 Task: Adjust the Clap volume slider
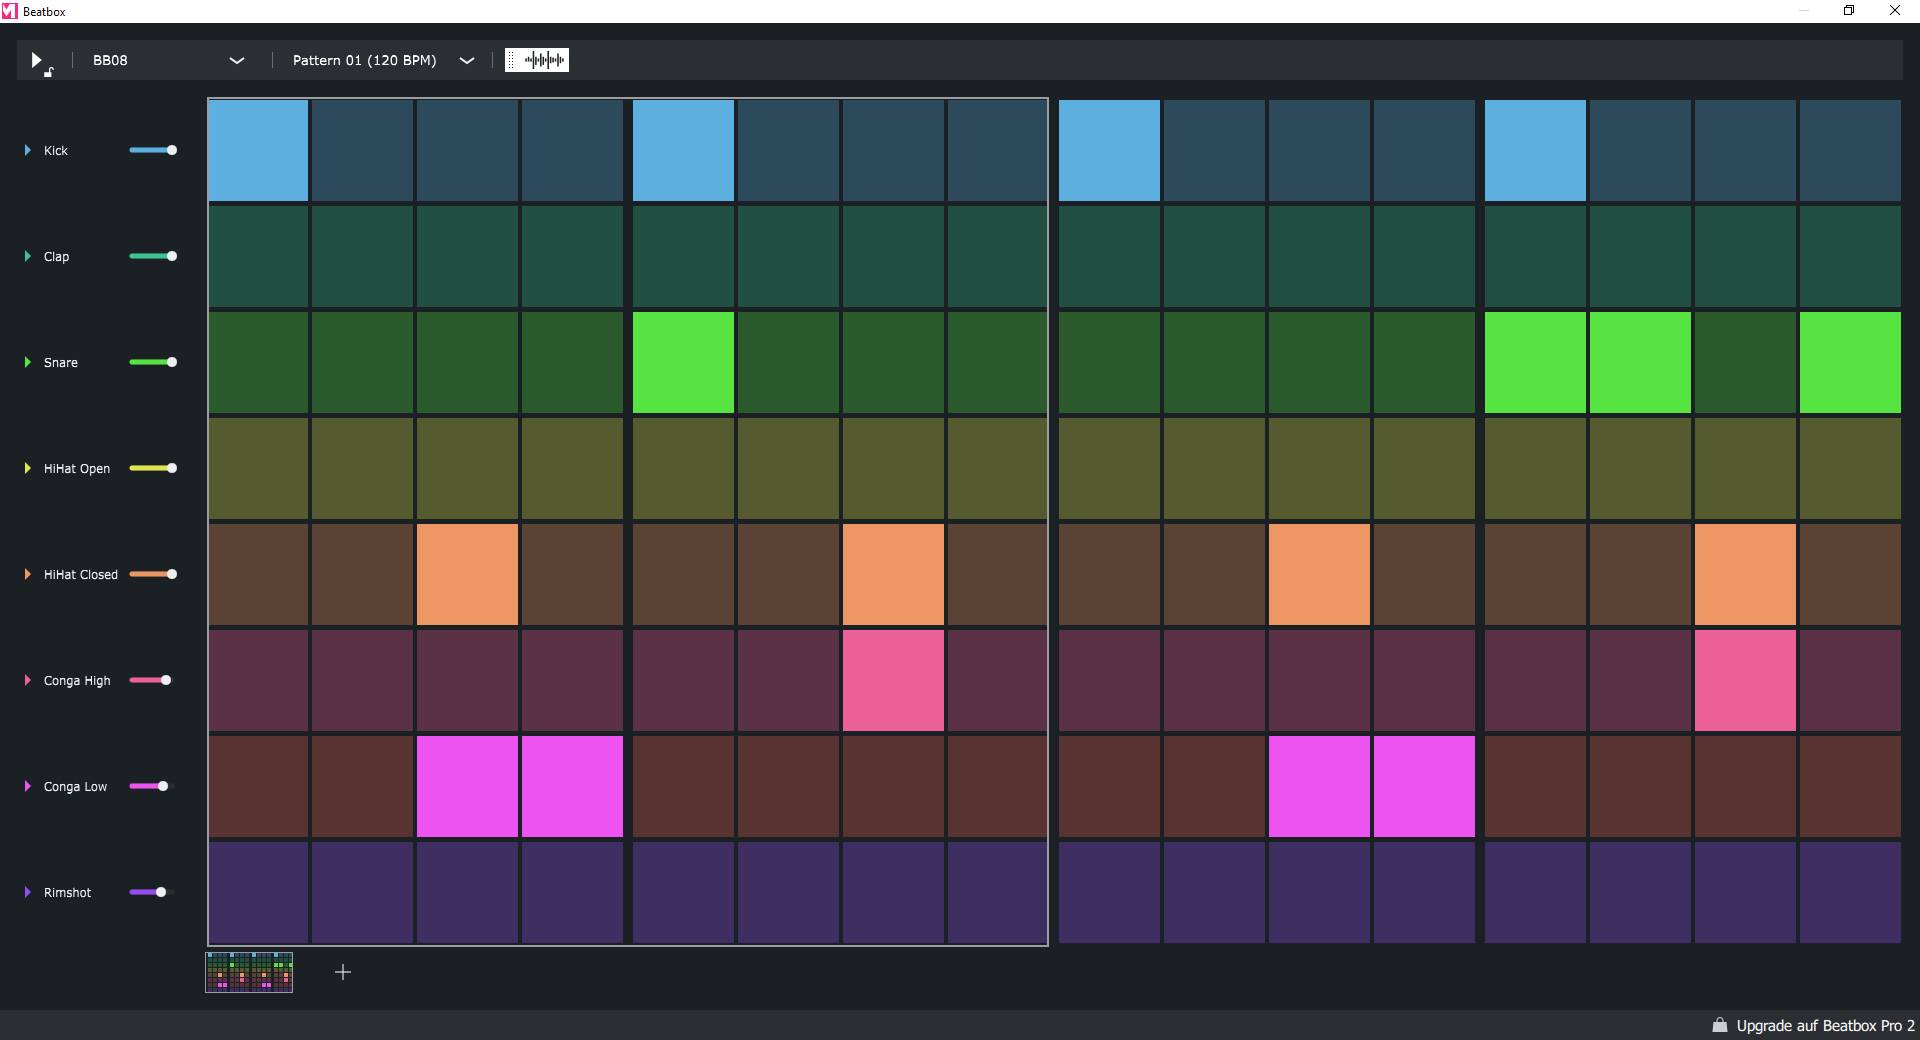pos(153,256)
